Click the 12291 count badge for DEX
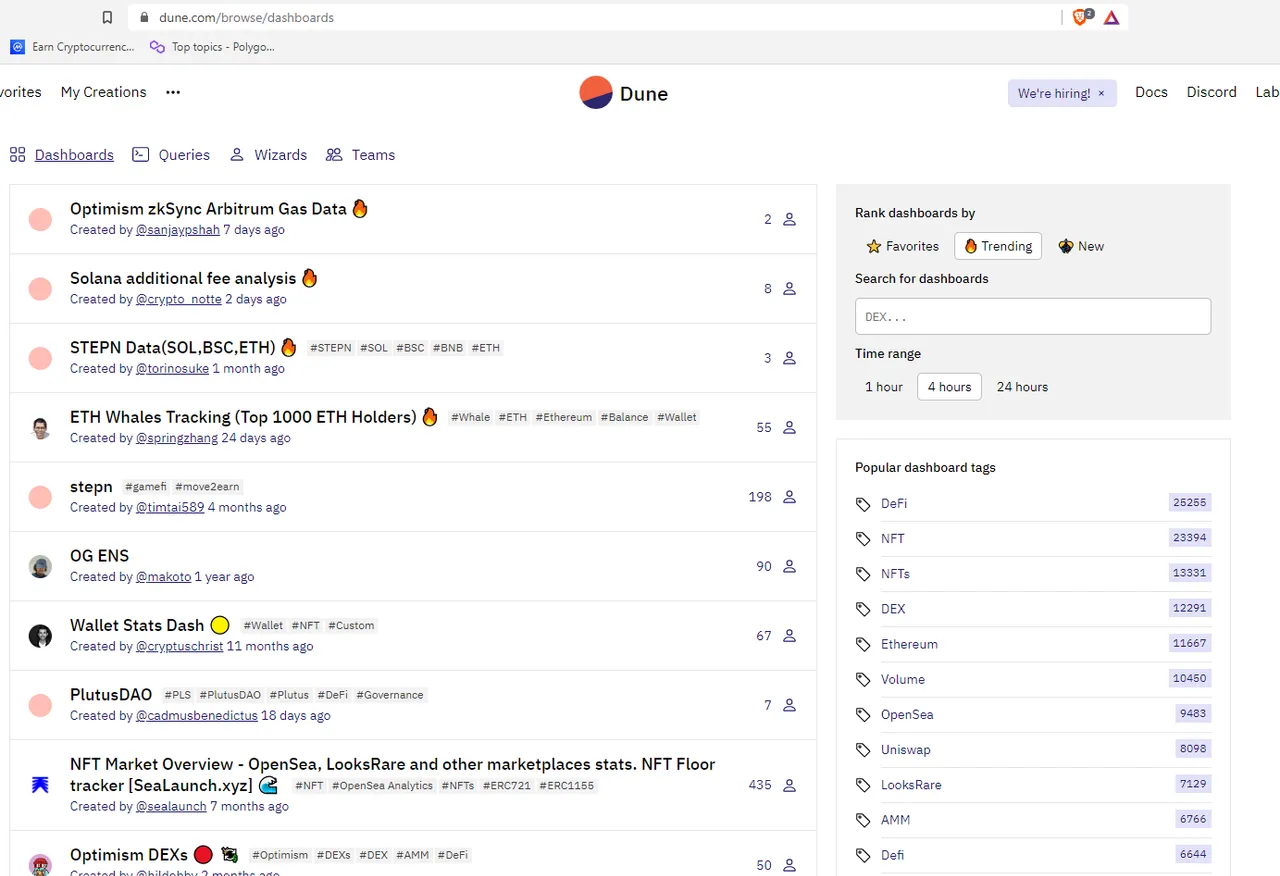Screen dimensions: 1280x876 click(x=1189, y=608)
